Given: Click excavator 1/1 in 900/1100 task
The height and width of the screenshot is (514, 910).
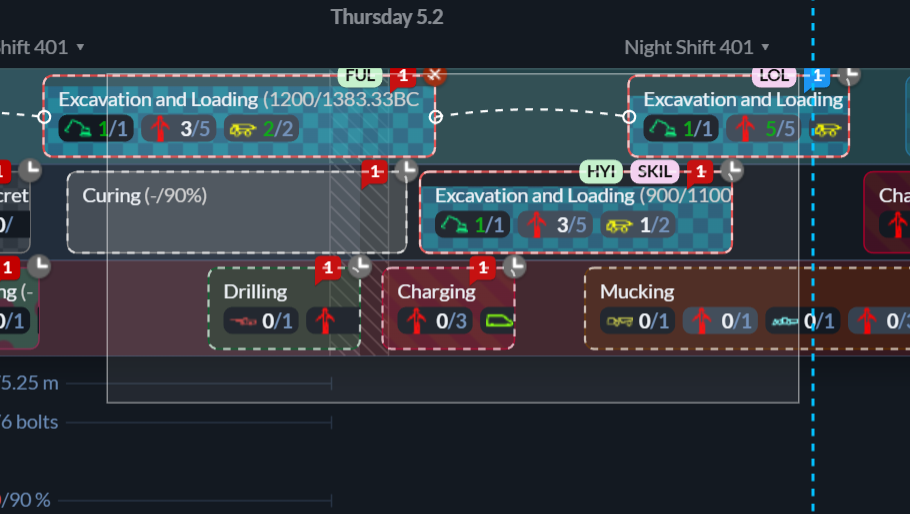Looking at the screenshot, I should [472, 225].
